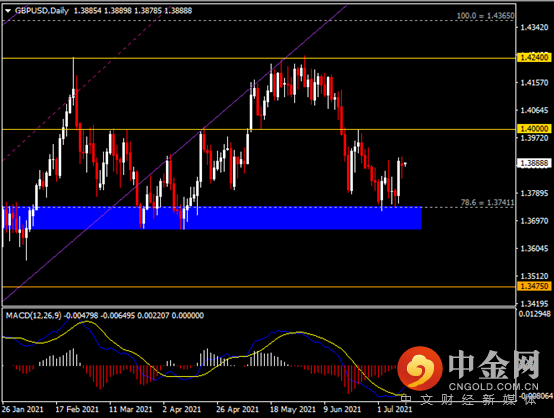Click the 1.40000 yellow price label
Viewport: 554px width, 418px height.
[x=534, y=129]
